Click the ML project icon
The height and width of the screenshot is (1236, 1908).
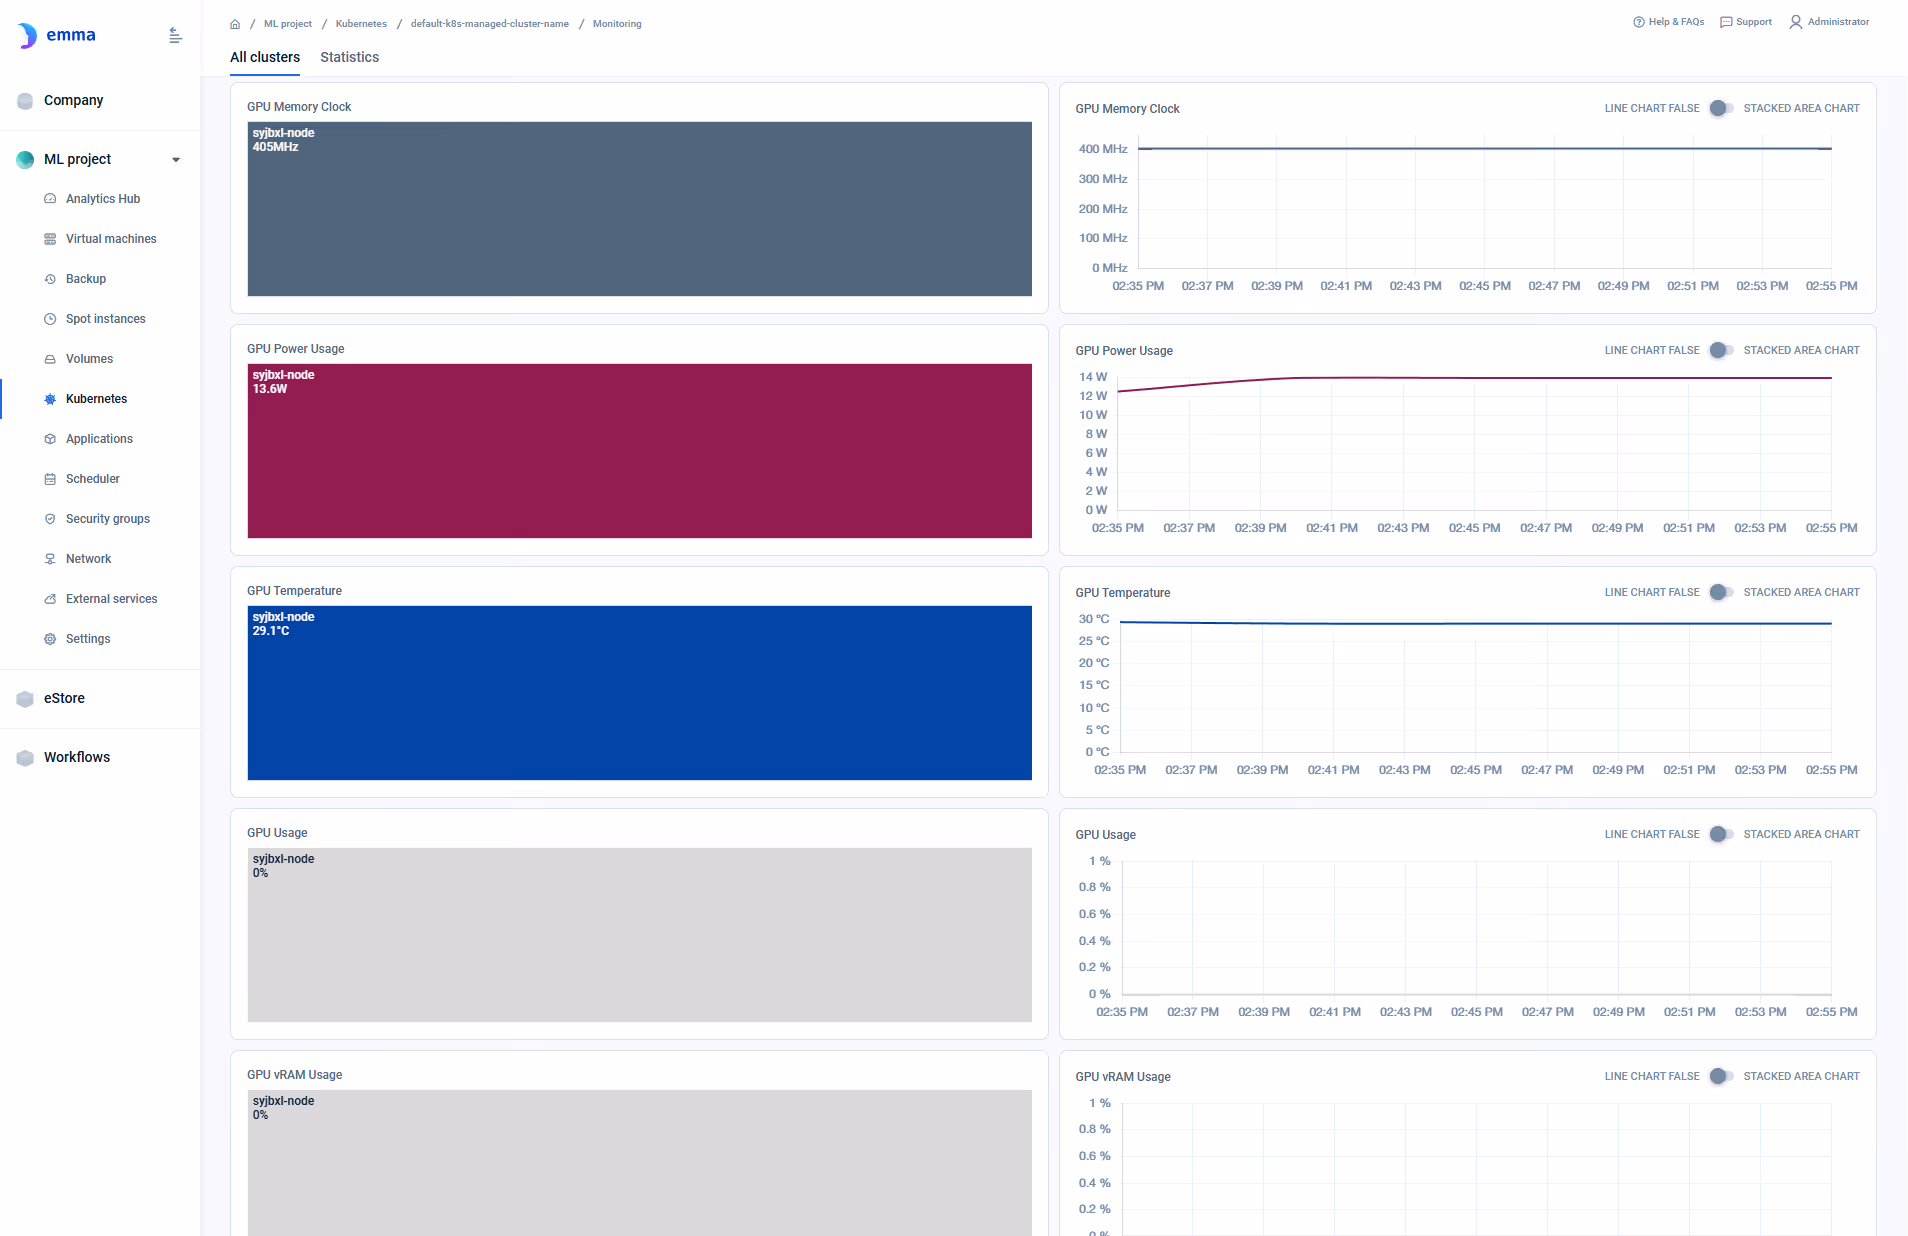click(25, 159)
